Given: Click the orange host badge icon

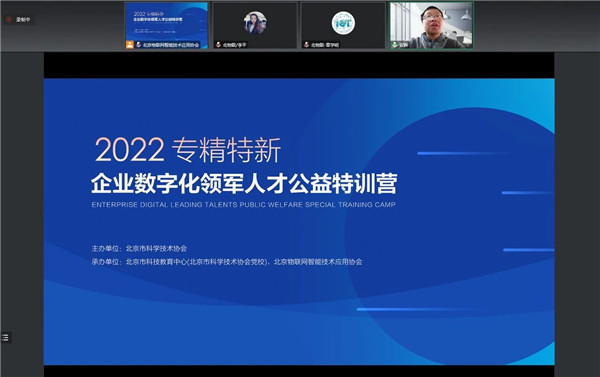Looking at the screenshot, I should click(x=130, y=44).
